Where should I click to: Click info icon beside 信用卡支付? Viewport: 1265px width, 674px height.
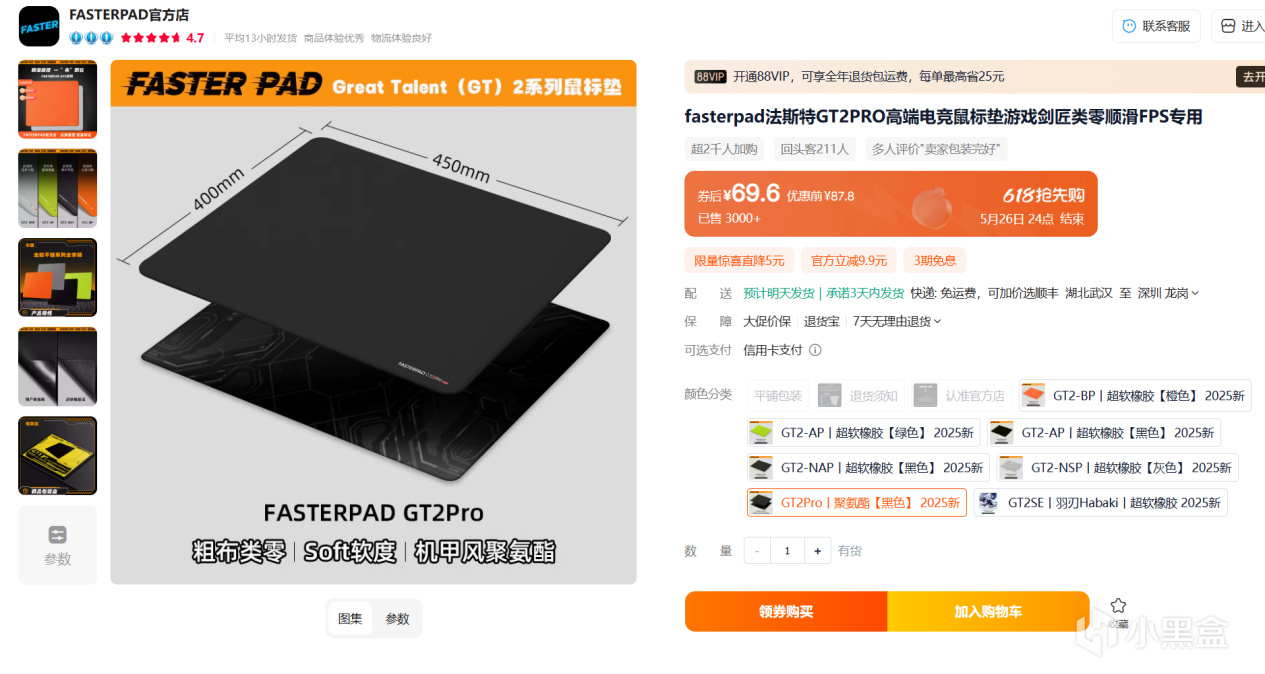[x=815, y=350]
